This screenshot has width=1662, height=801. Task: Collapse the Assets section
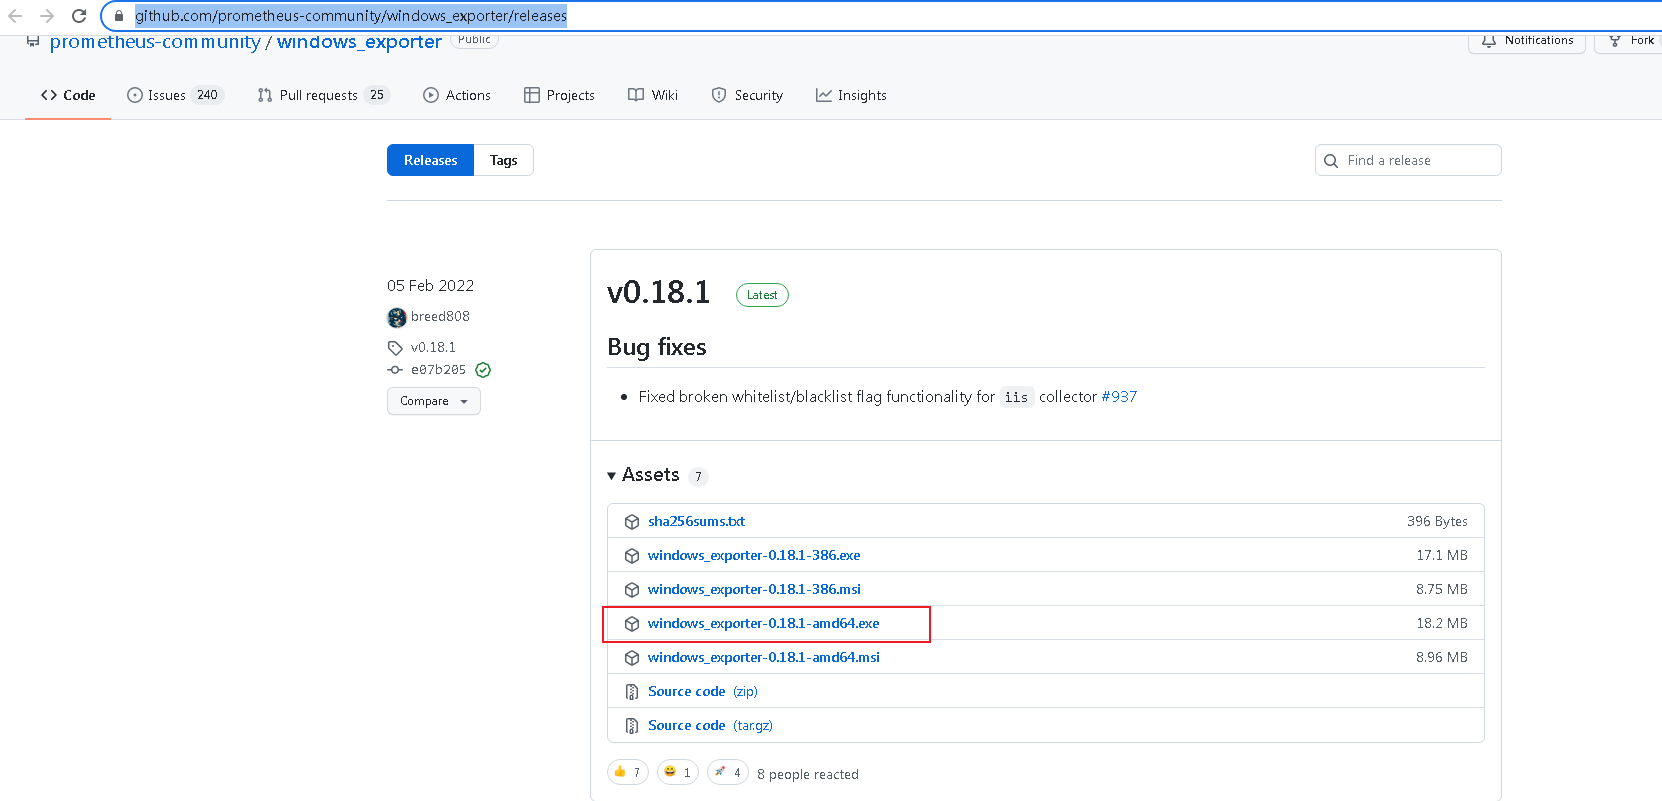tap(643, 475)
